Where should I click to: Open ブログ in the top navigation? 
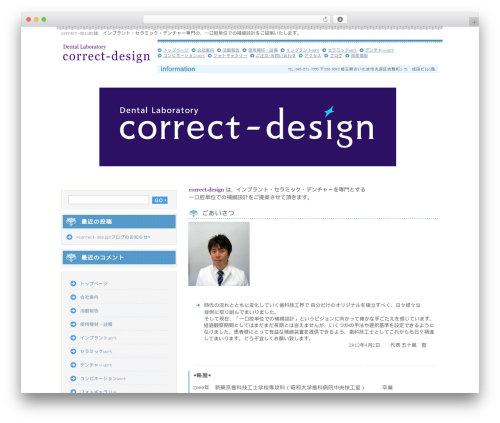point(336,56)
